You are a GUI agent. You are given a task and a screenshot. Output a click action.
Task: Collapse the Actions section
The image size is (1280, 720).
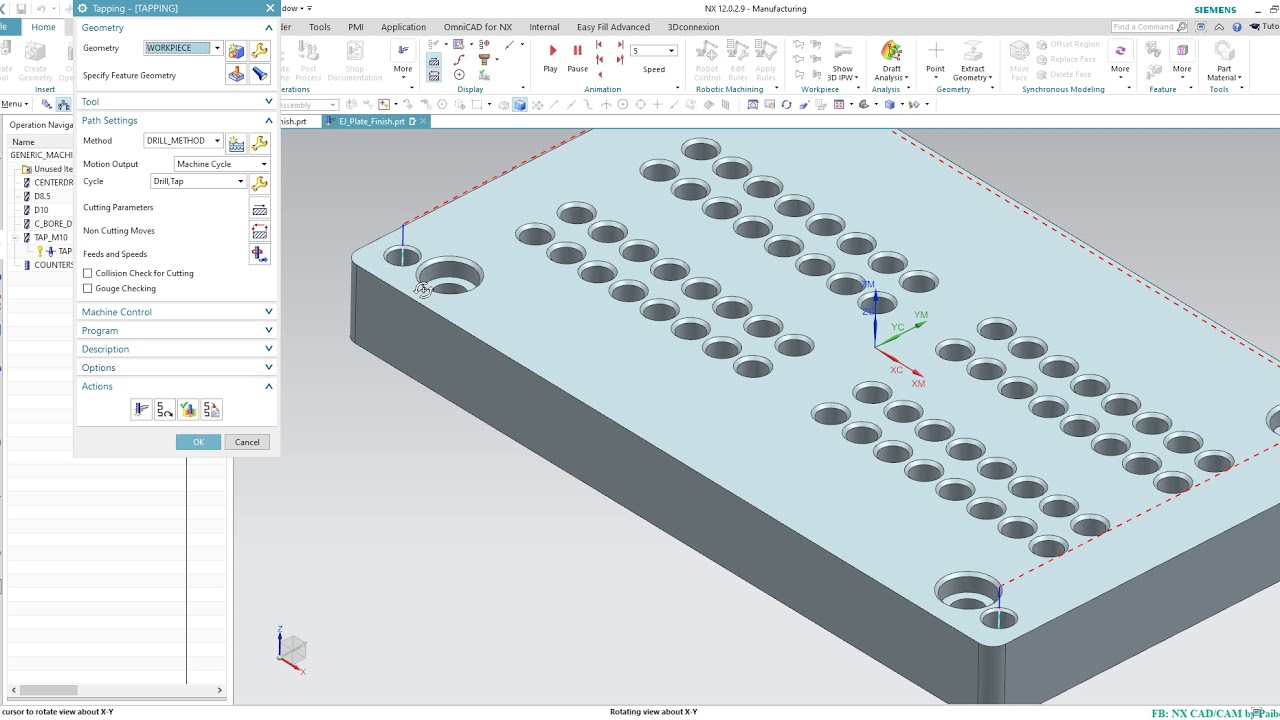coord(176,386)
